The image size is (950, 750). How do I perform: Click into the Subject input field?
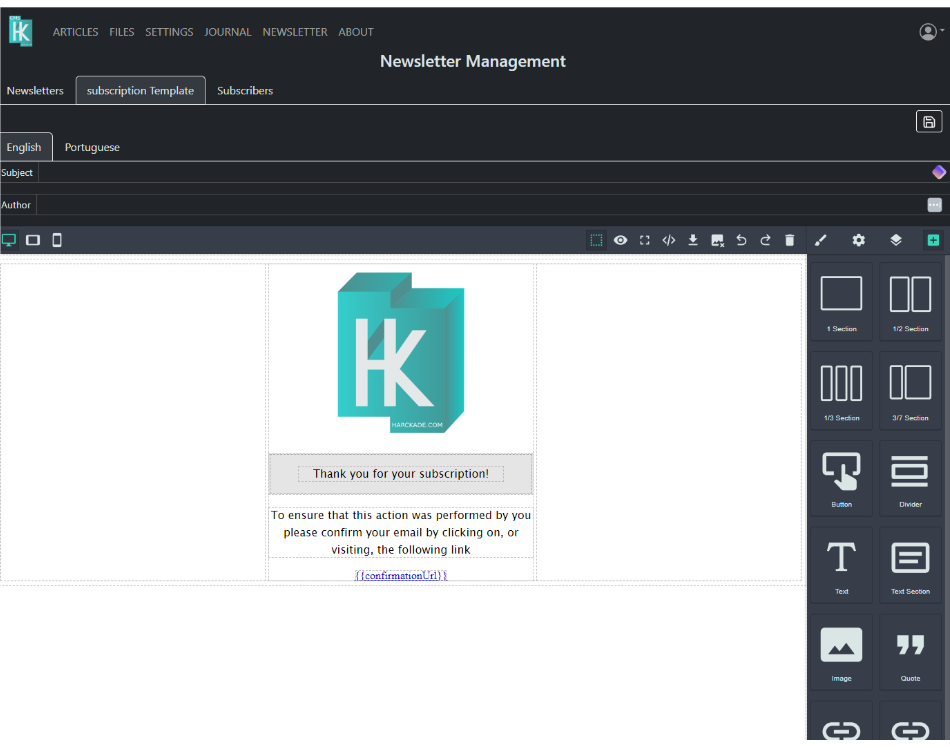494,173
